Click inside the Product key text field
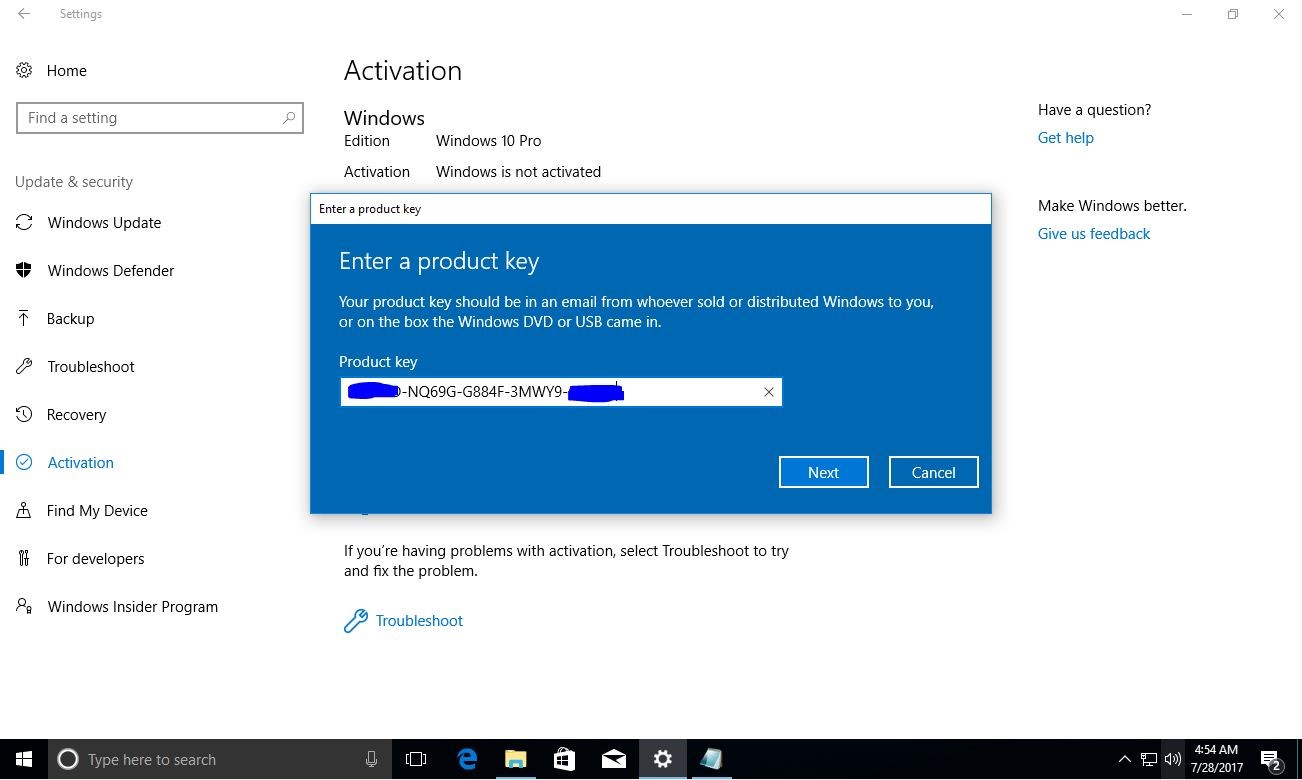This screenshot has height=780, width=1302. (560, 392)
